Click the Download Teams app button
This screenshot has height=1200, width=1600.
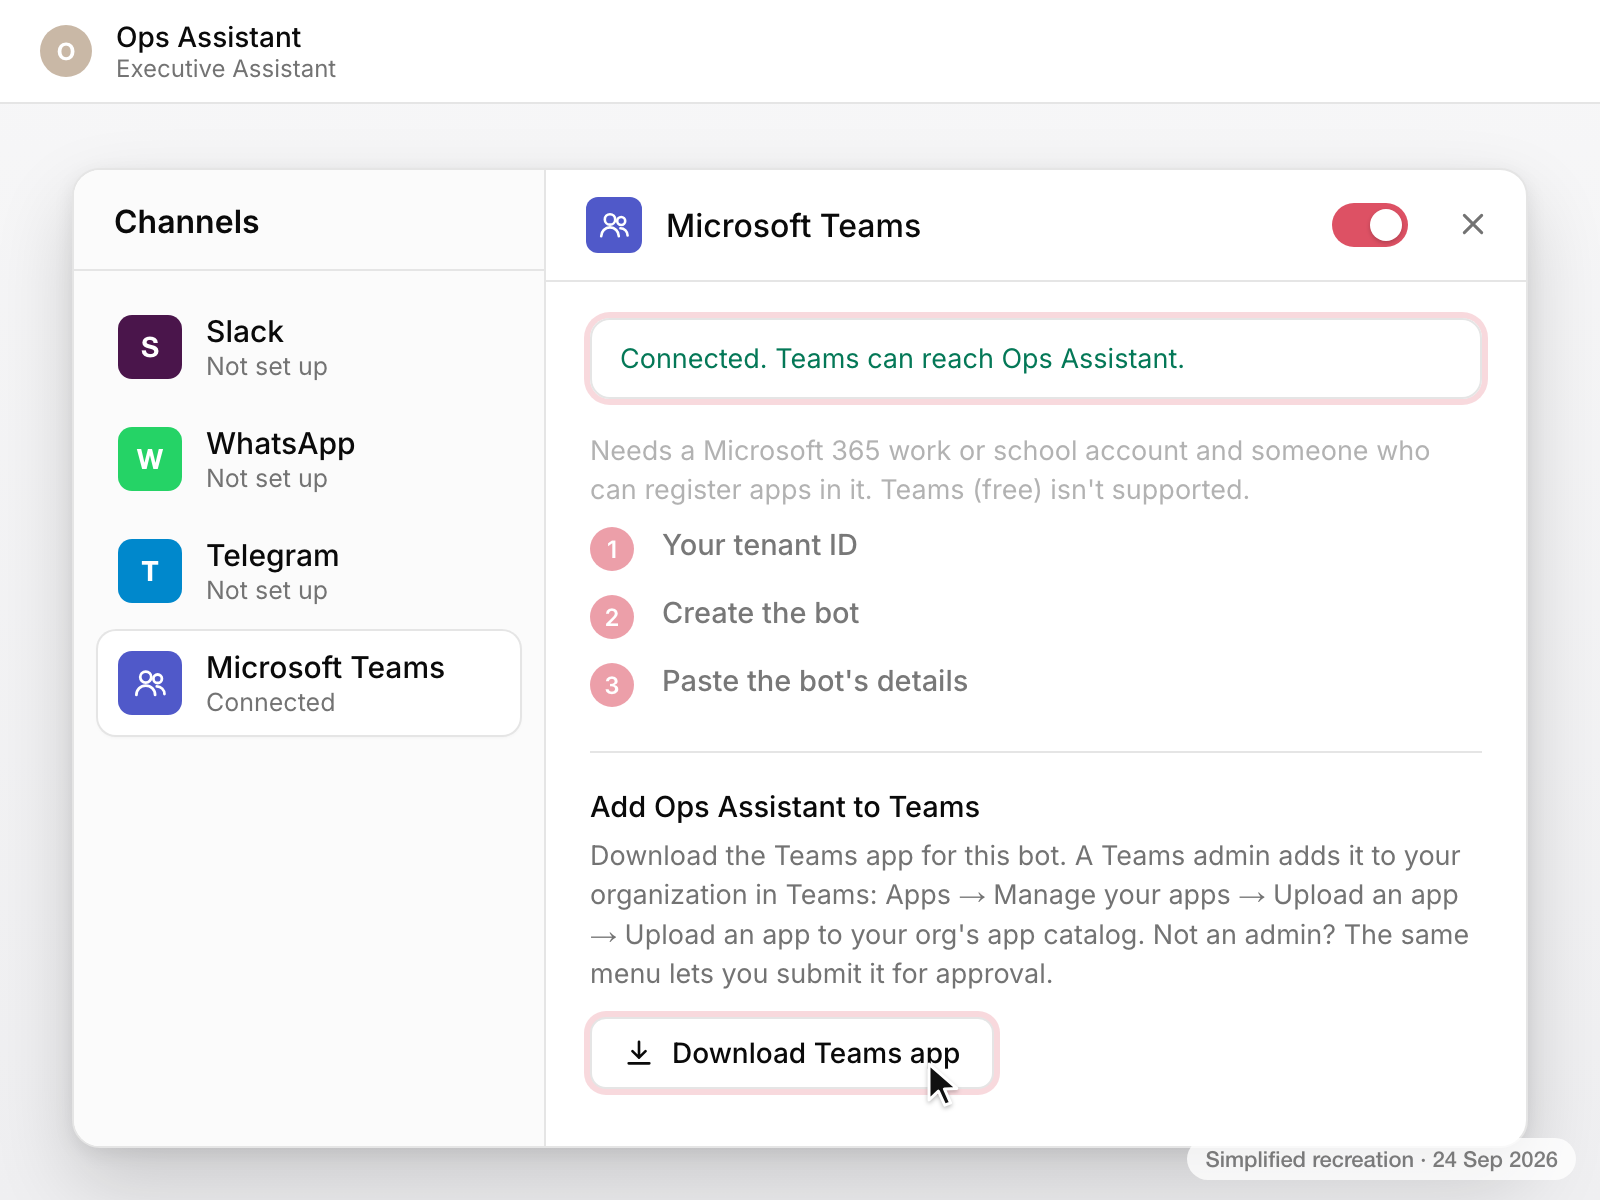tap(792, 1053)
